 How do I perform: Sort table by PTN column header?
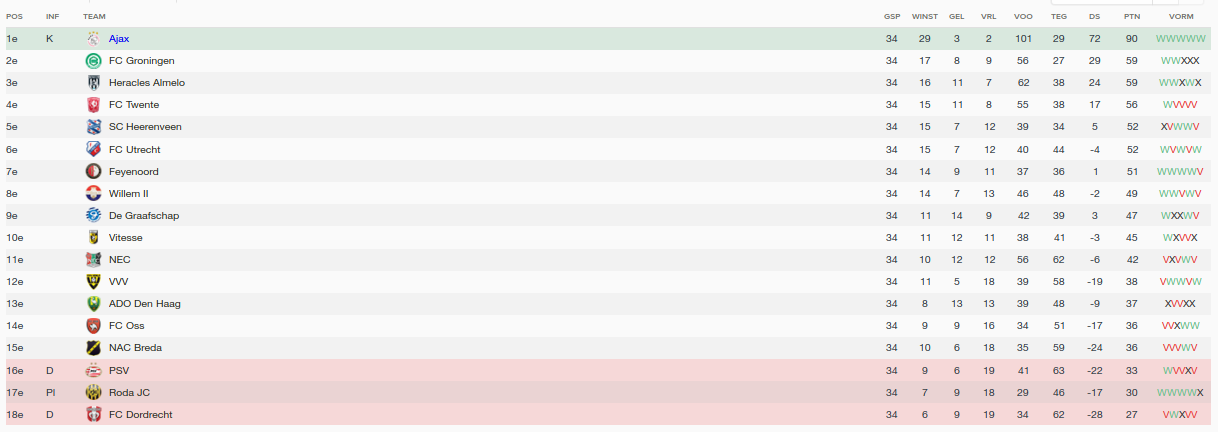coord(1131,17)
